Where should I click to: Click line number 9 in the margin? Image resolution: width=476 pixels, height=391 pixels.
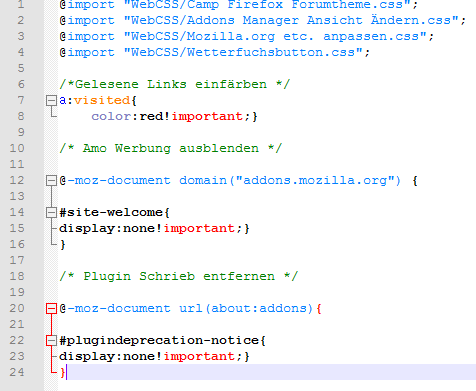pyautogui.click(x=21, y=132)
